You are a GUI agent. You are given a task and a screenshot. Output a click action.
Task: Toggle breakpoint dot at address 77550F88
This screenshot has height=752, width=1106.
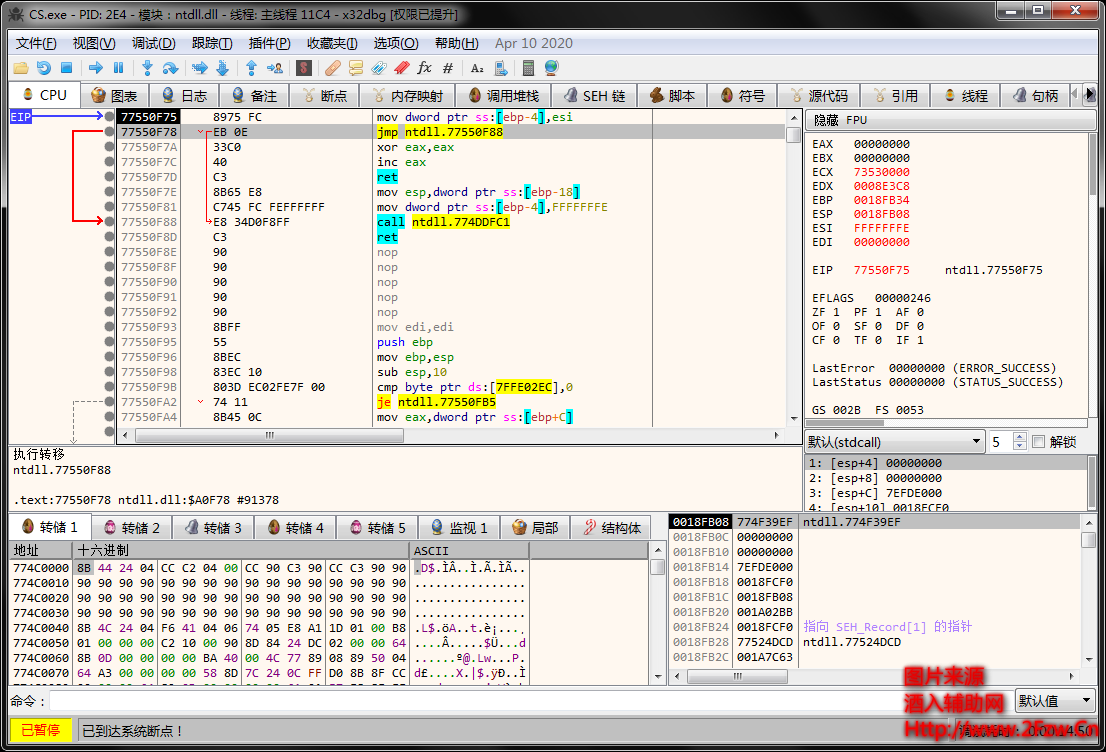click(x=109, y=222)
